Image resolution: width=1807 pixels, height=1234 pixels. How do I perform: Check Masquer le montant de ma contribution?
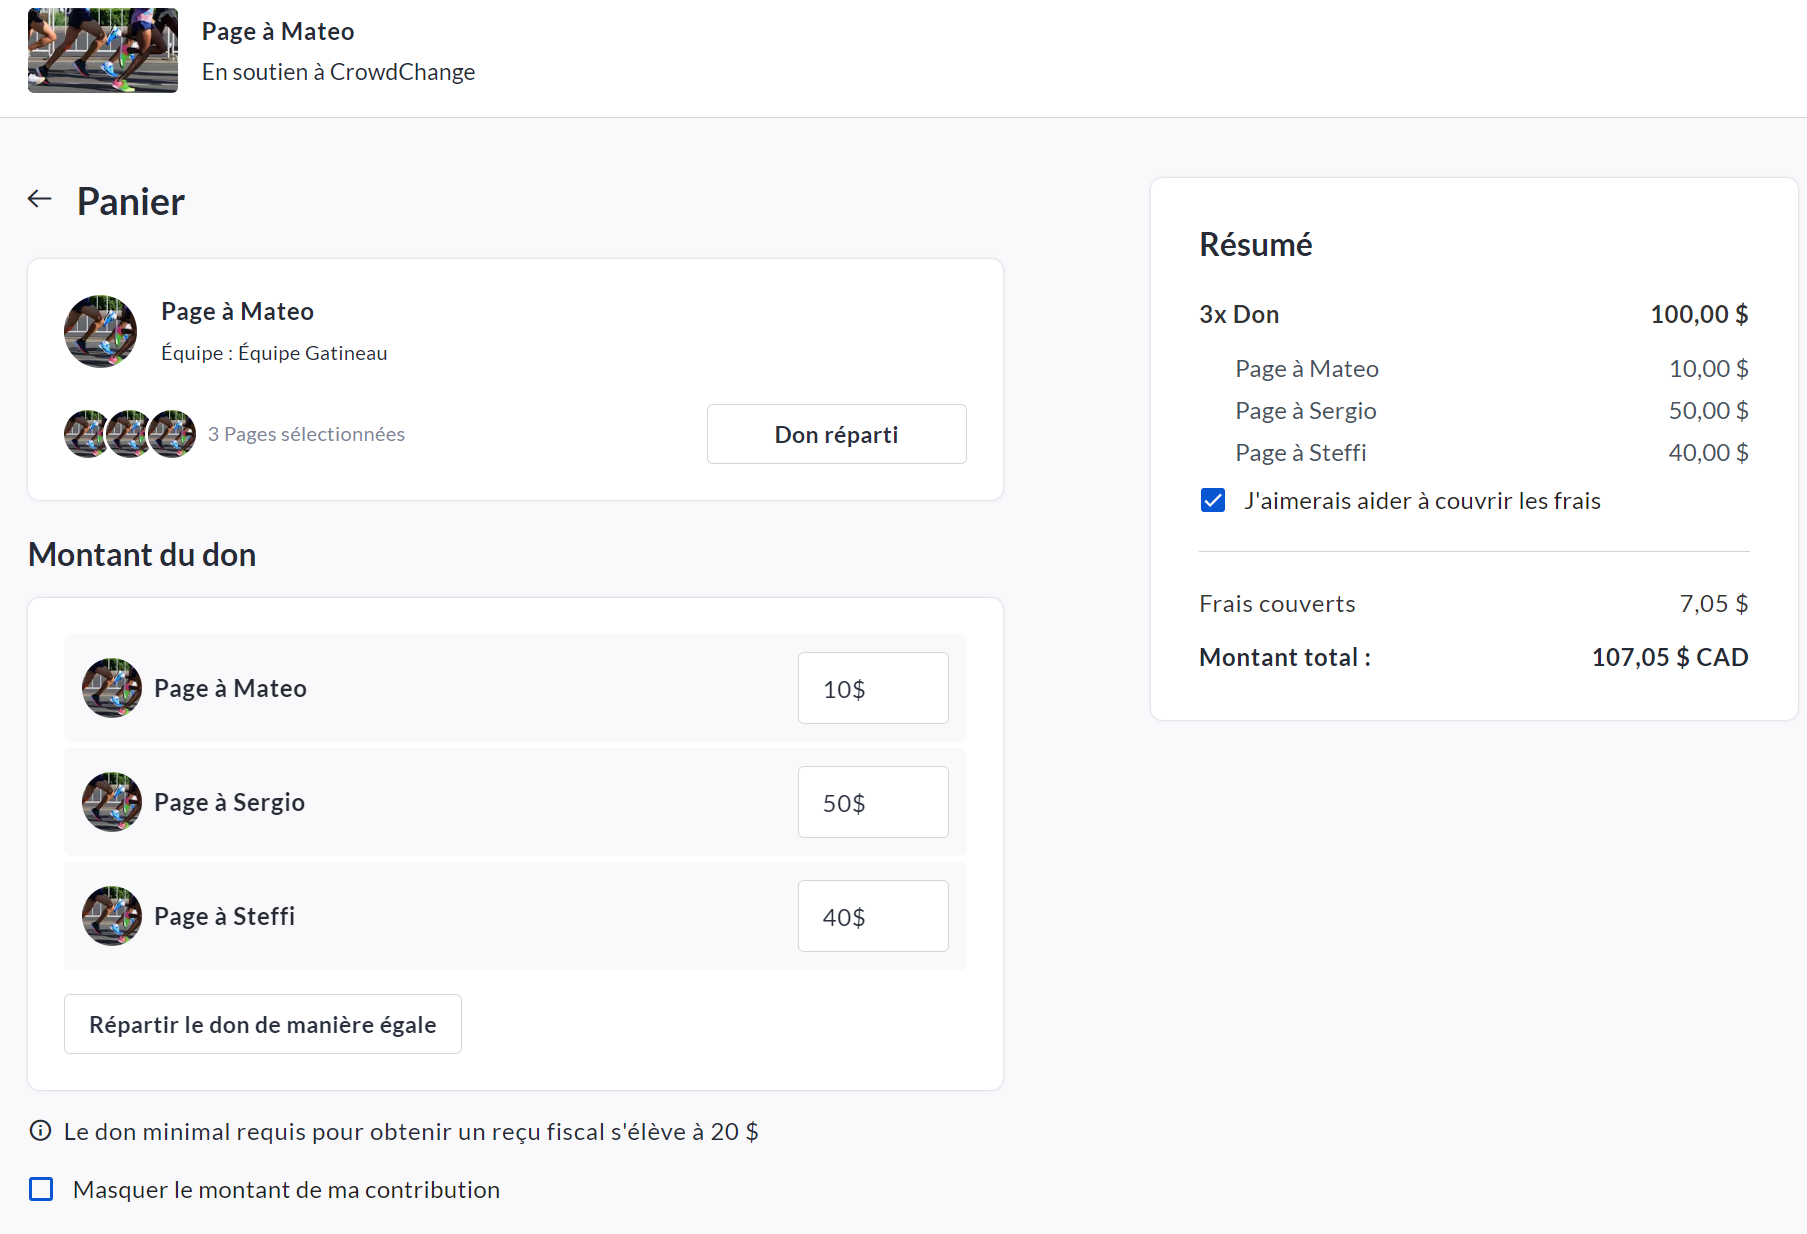[x=41, y=1189]
